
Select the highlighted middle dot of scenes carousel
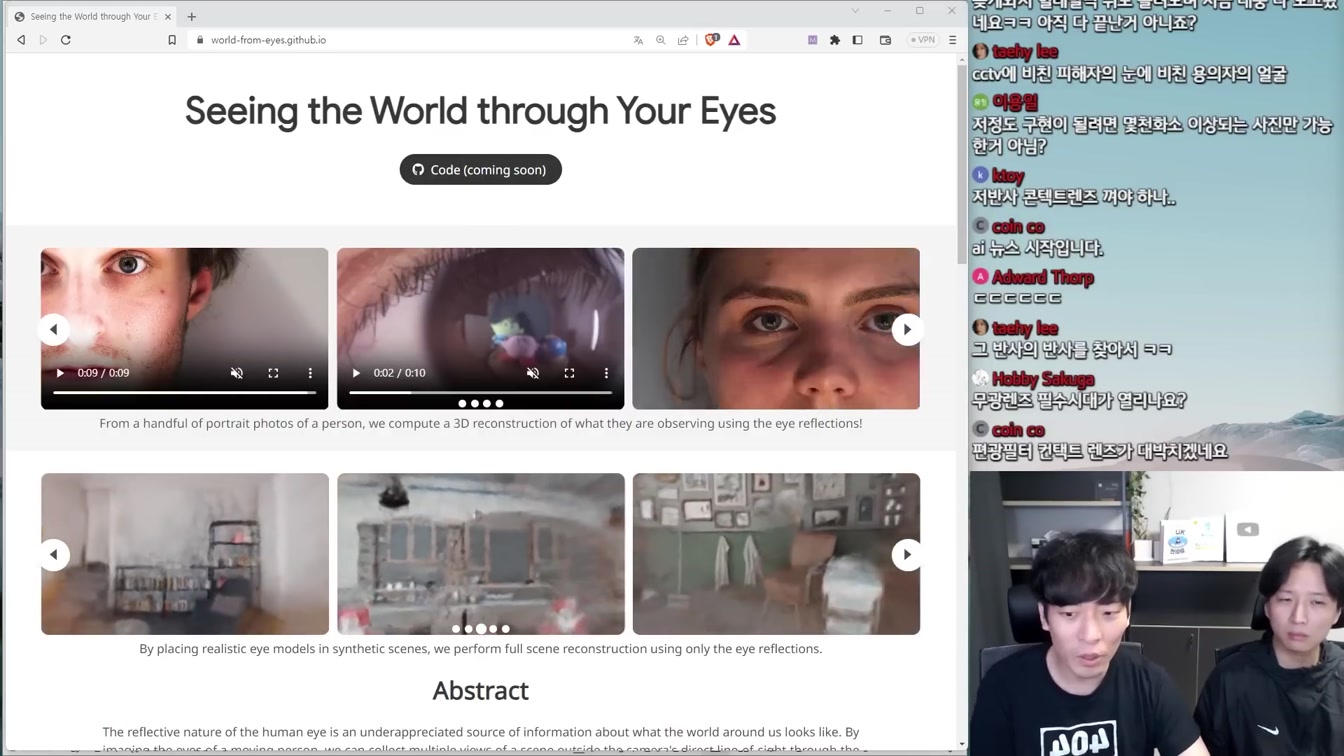coord(481,629)
